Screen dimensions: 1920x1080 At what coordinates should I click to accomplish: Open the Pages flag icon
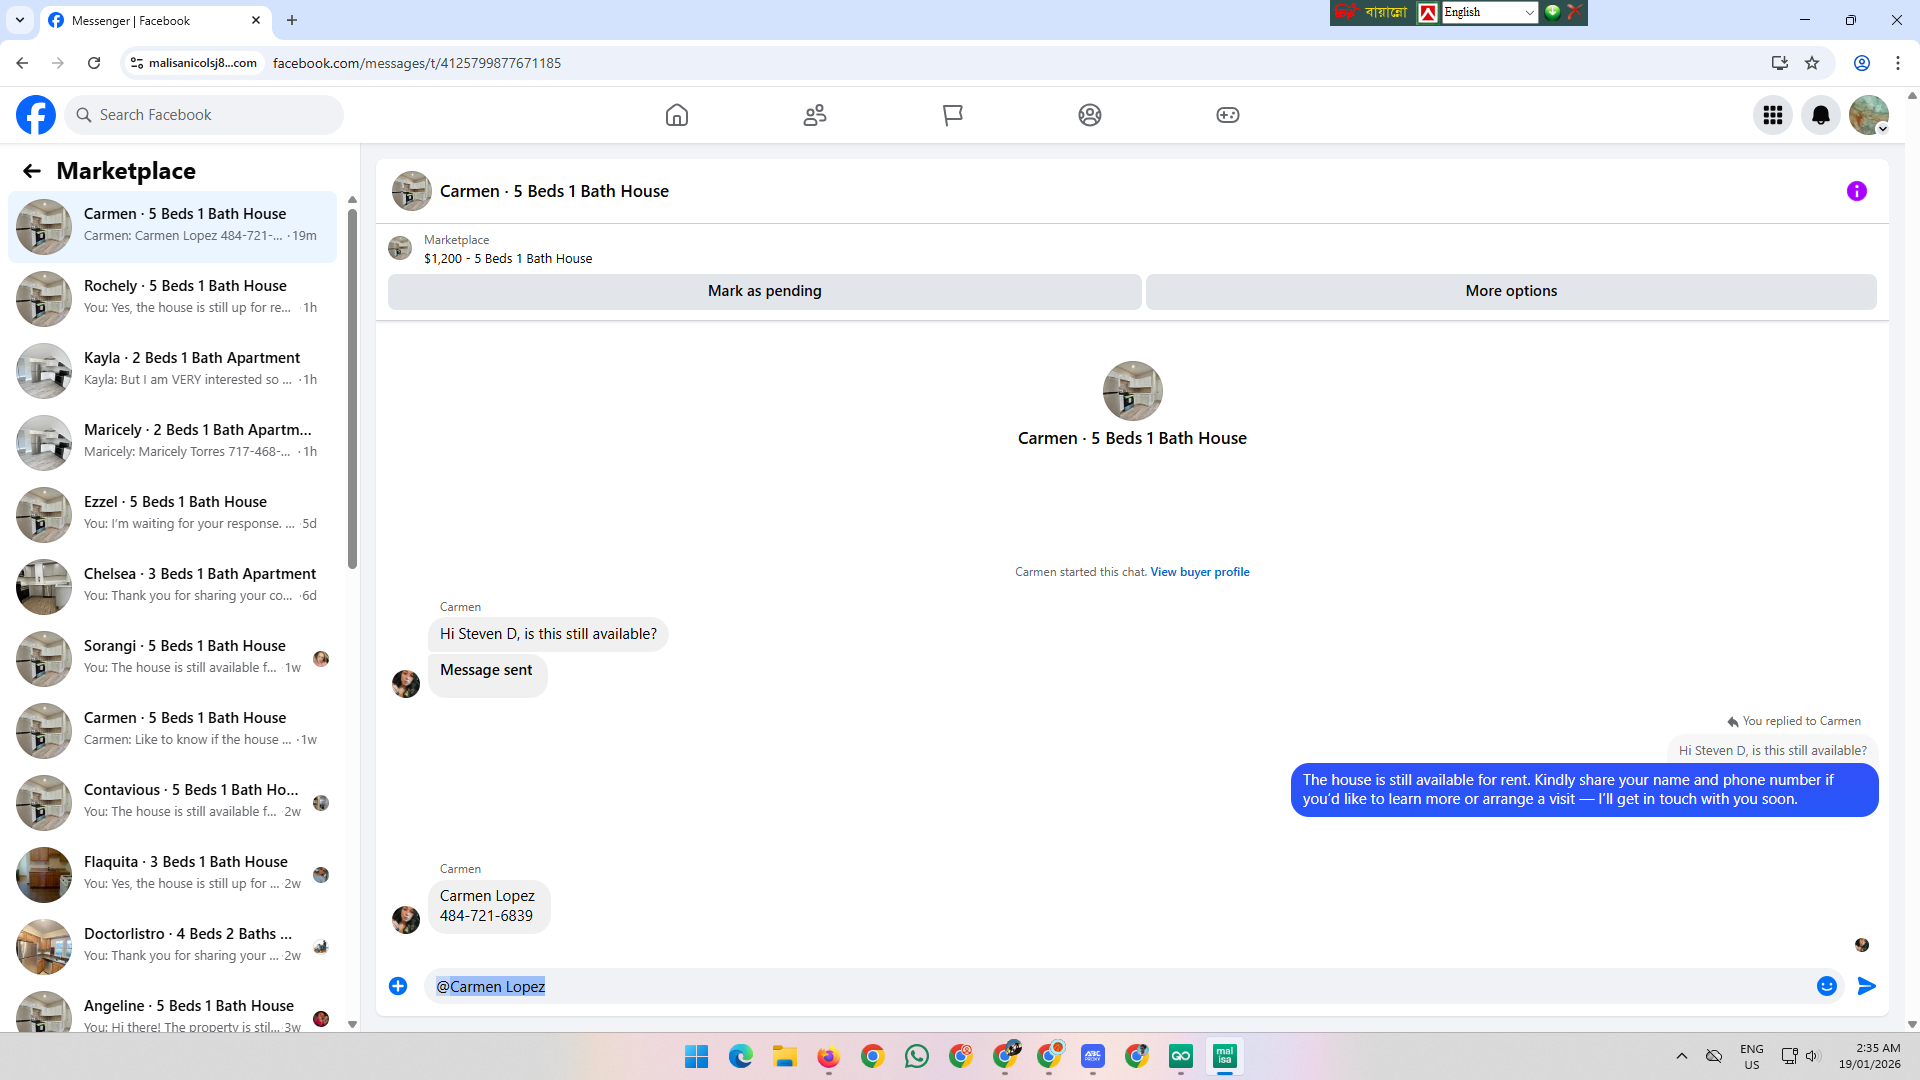click(x=953, y=115)
